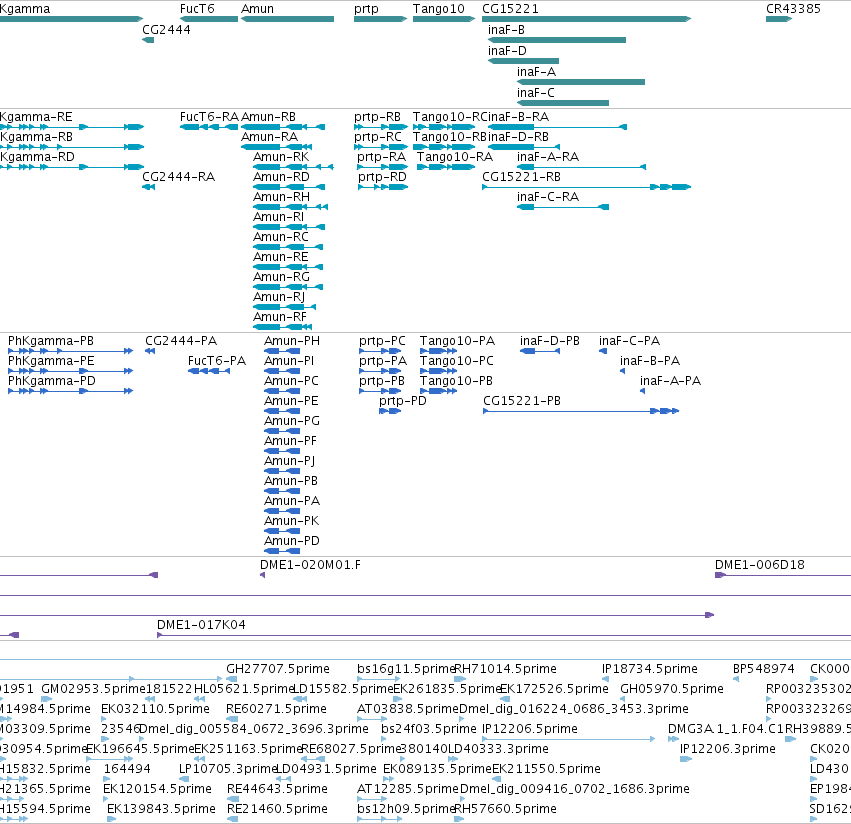Select protein CG2444-PA
This screenshot has width=851, height=824.
click(x=181, y=341)
